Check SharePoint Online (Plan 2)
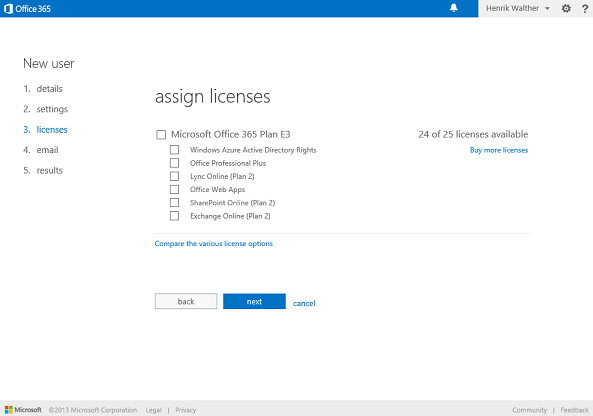The image size is (593, 416). point(174,203)
